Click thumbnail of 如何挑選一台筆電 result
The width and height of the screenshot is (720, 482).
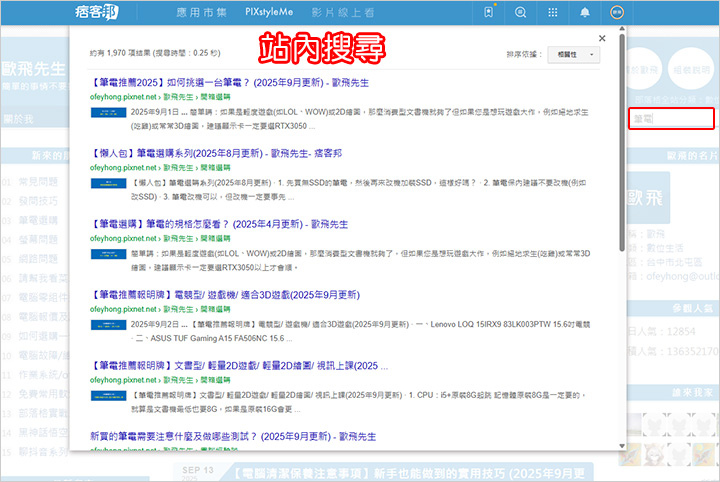108,112
